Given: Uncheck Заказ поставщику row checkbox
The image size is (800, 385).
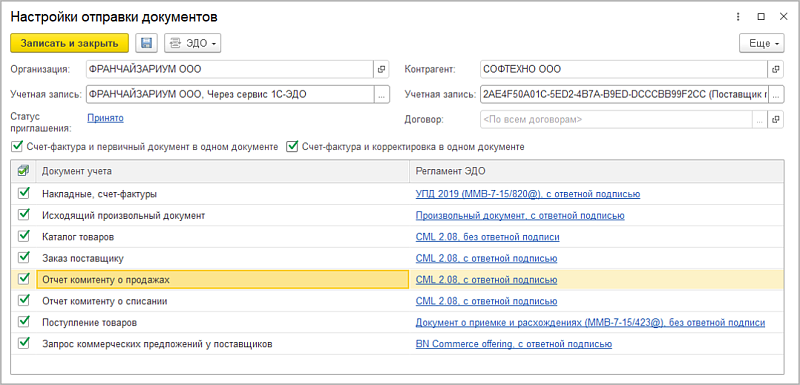Looking at the screenshot, I should tap(23, 258).
